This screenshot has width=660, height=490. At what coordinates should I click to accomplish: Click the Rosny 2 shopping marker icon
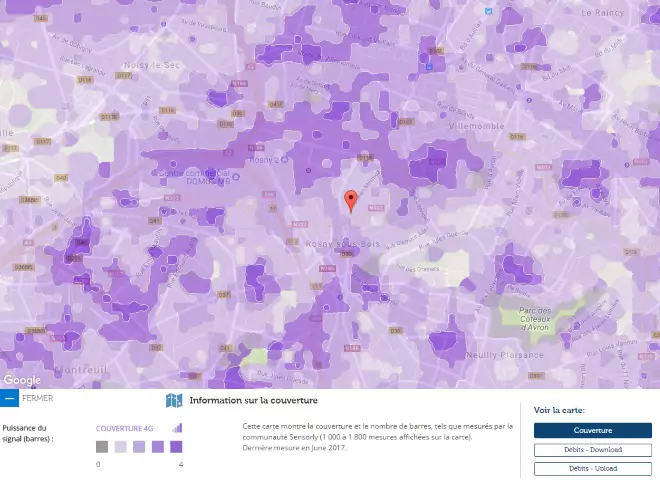(x=285, y=160)
